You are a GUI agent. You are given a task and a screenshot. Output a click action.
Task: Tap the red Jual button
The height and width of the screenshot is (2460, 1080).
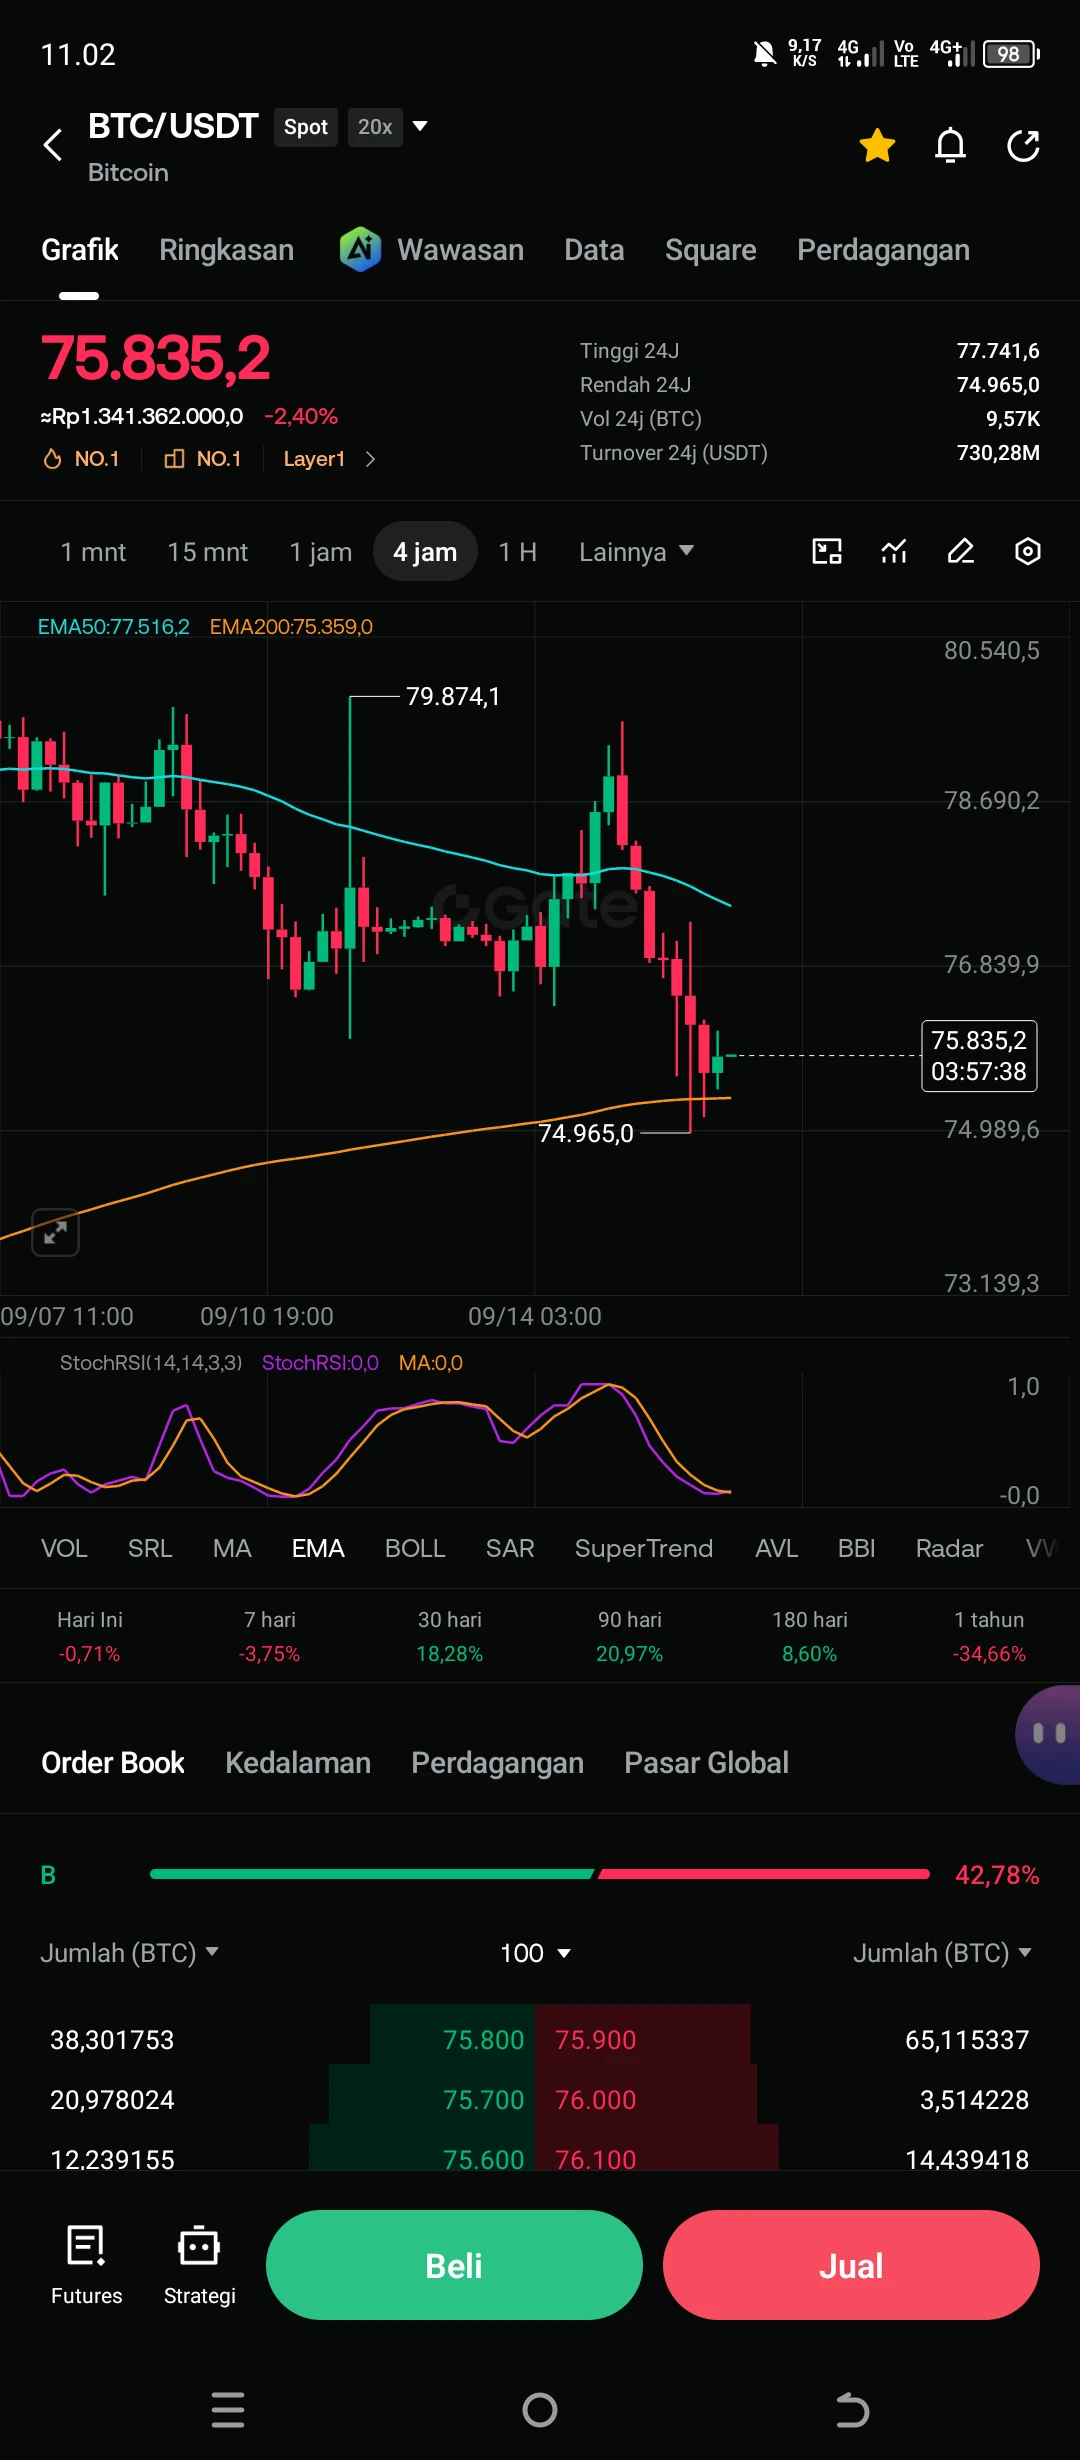(x=851, y=2265)
